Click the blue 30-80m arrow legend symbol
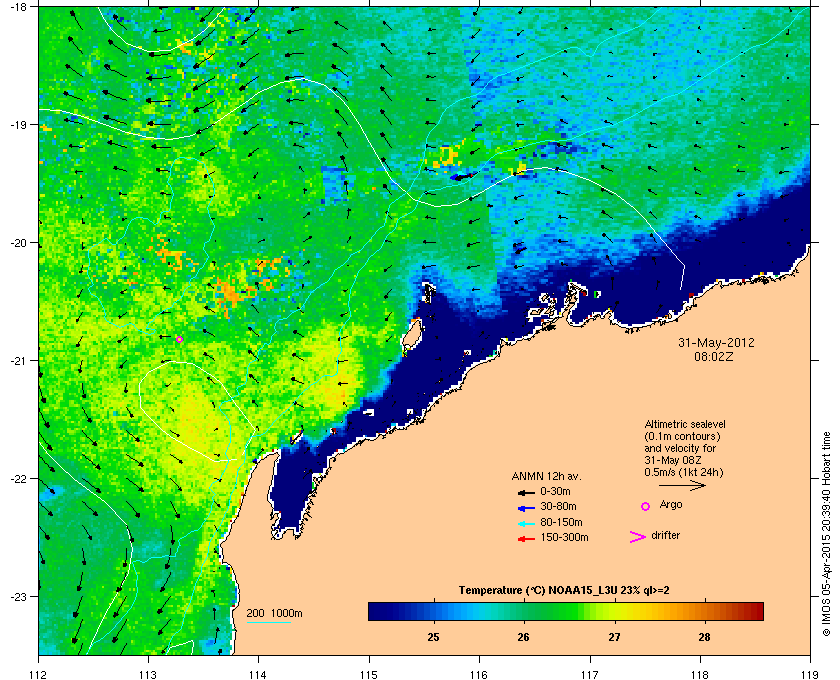Viewport: 840px width, 680px height. pos(526,508)
